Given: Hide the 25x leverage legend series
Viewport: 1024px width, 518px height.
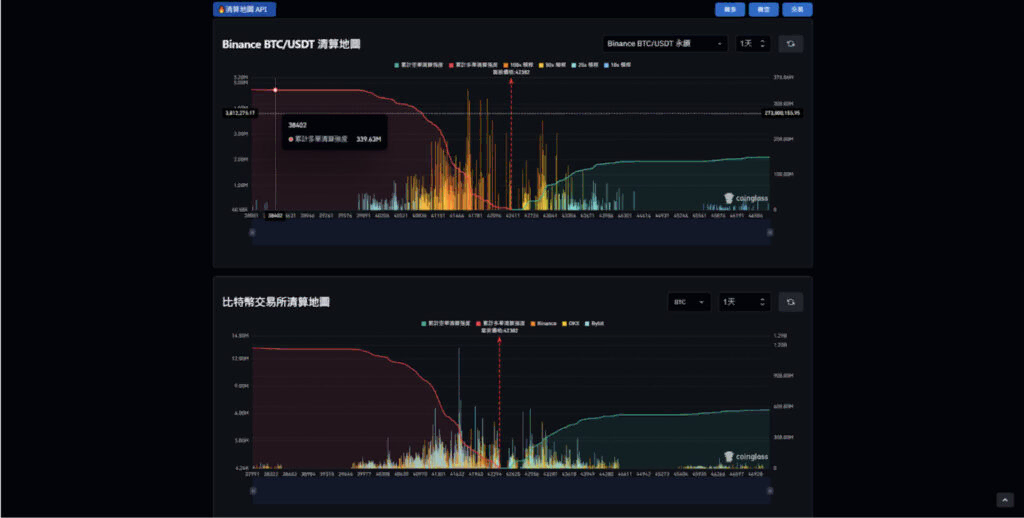Looking at the screenshot, I should point(585,63).
